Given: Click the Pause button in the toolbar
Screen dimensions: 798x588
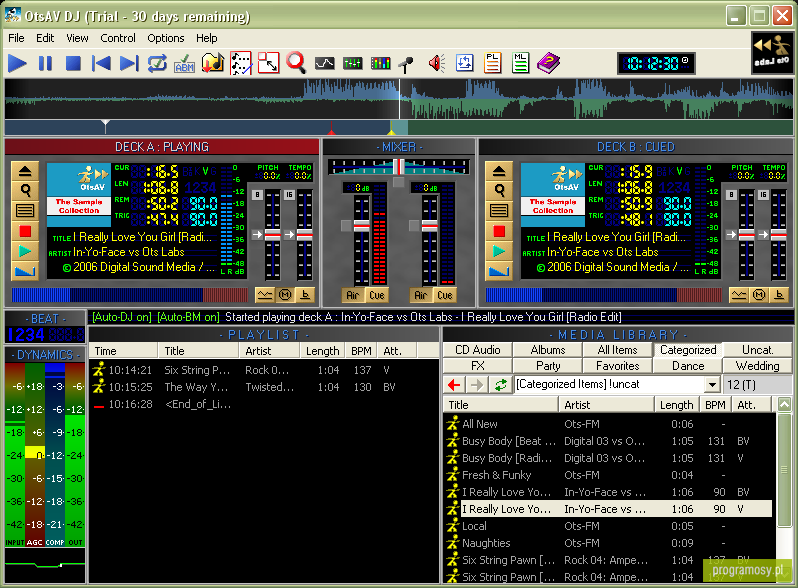Looking at the screenshot, I should tap(46, 63).
